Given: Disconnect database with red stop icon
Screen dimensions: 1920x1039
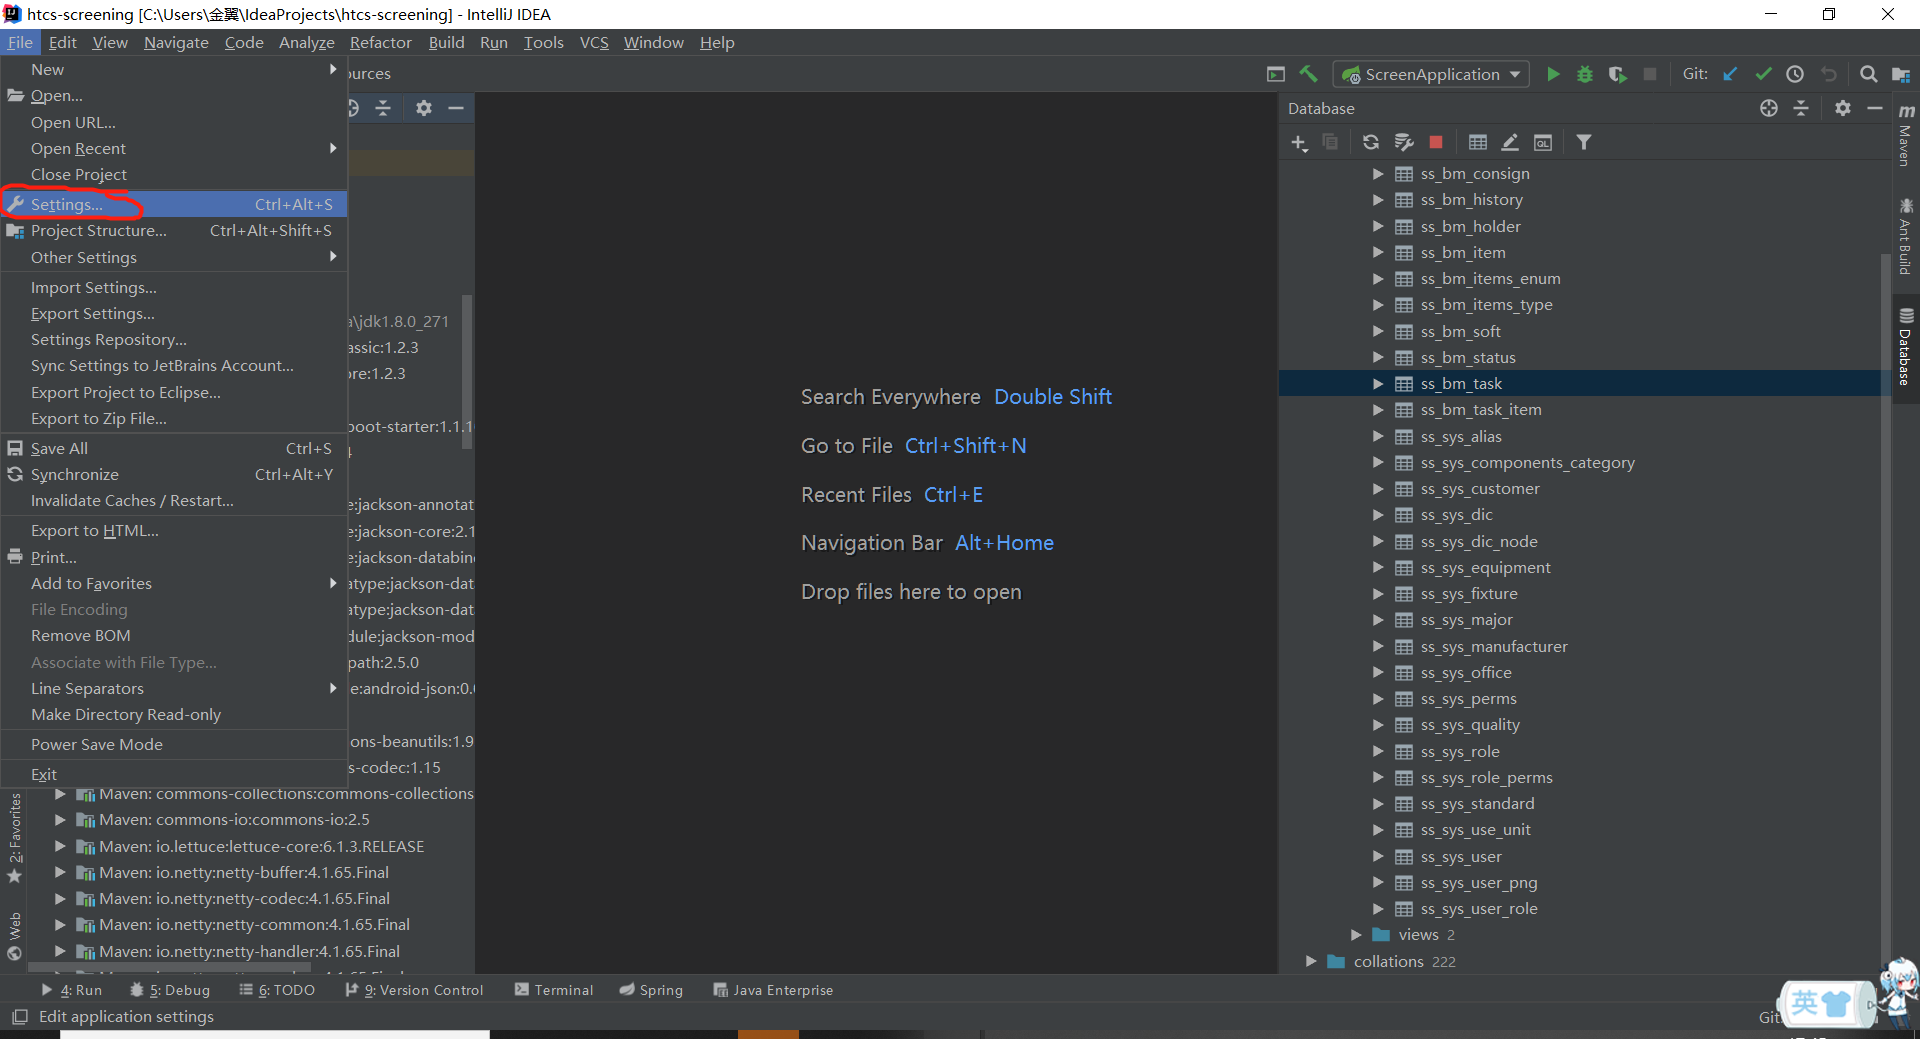Looking at the screenshot, I should pyautogui.click(x=1436, y=143).
